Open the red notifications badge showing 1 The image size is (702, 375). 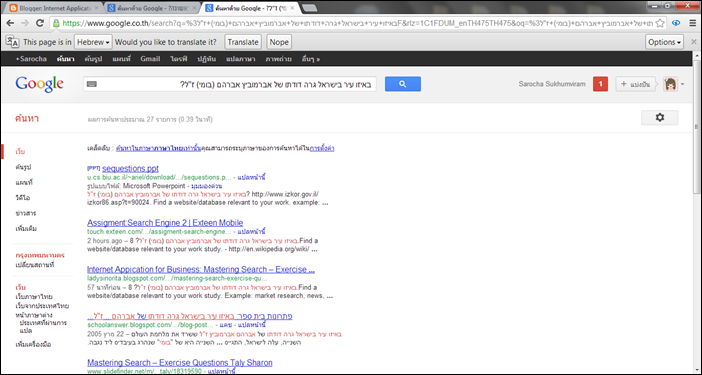pos(600,84)
